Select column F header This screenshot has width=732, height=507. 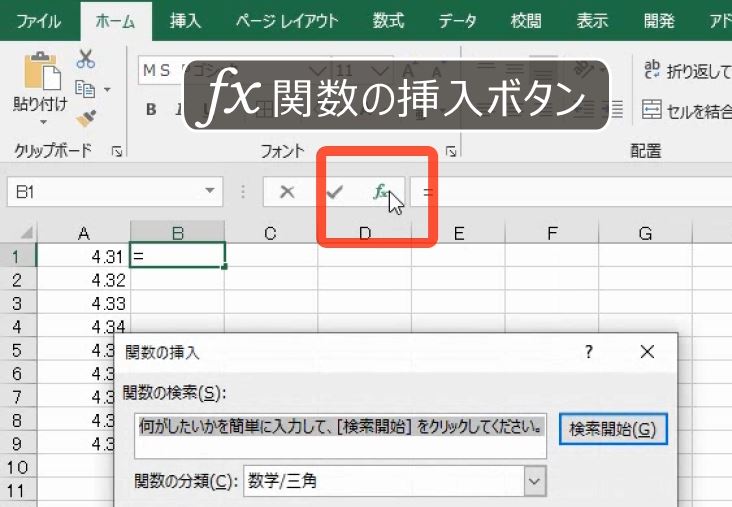pos(552,232)
